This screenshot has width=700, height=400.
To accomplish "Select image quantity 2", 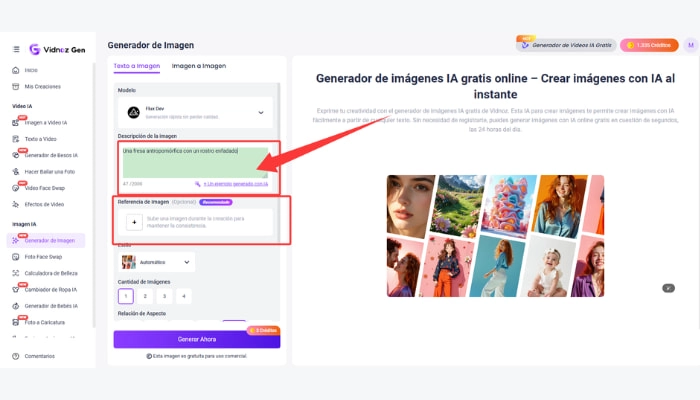I will 145,296.
